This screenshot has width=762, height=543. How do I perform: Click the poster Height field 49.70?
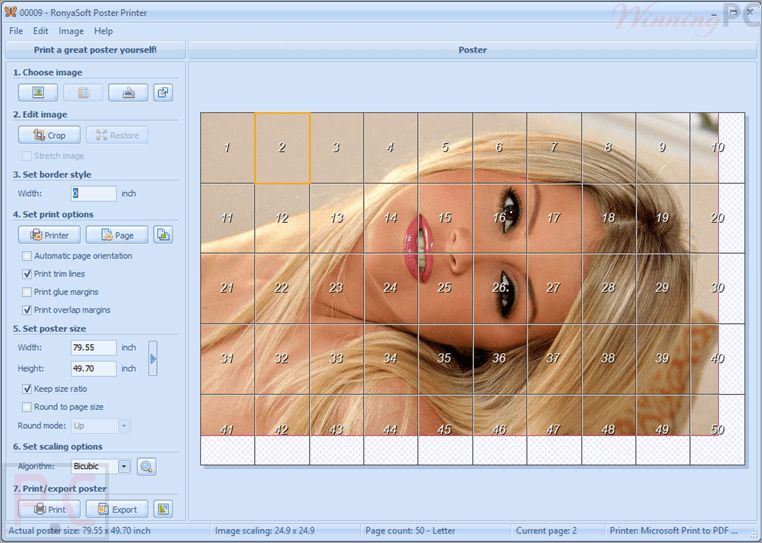pyautogui.click(x=94, y=368)
